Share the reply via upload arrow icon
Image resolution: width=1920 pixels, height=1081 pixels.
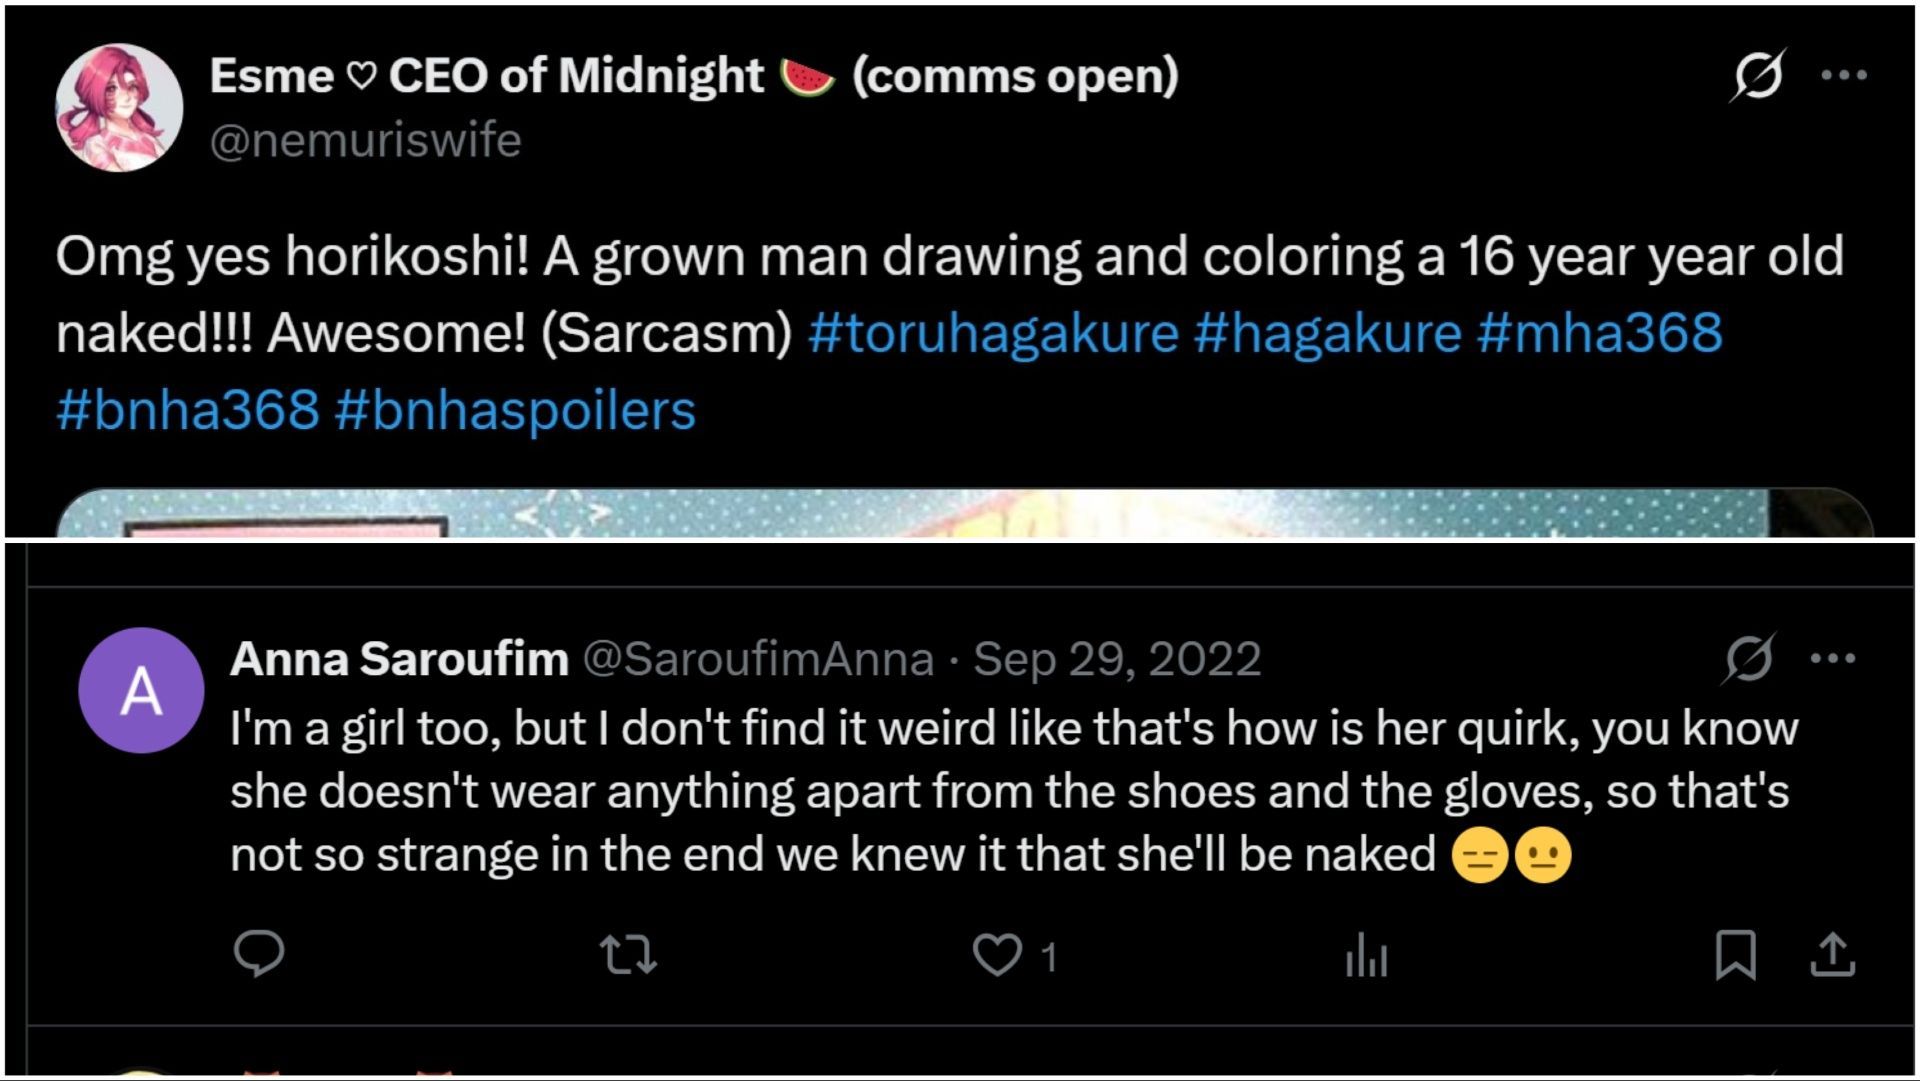tap(1832, 955)
